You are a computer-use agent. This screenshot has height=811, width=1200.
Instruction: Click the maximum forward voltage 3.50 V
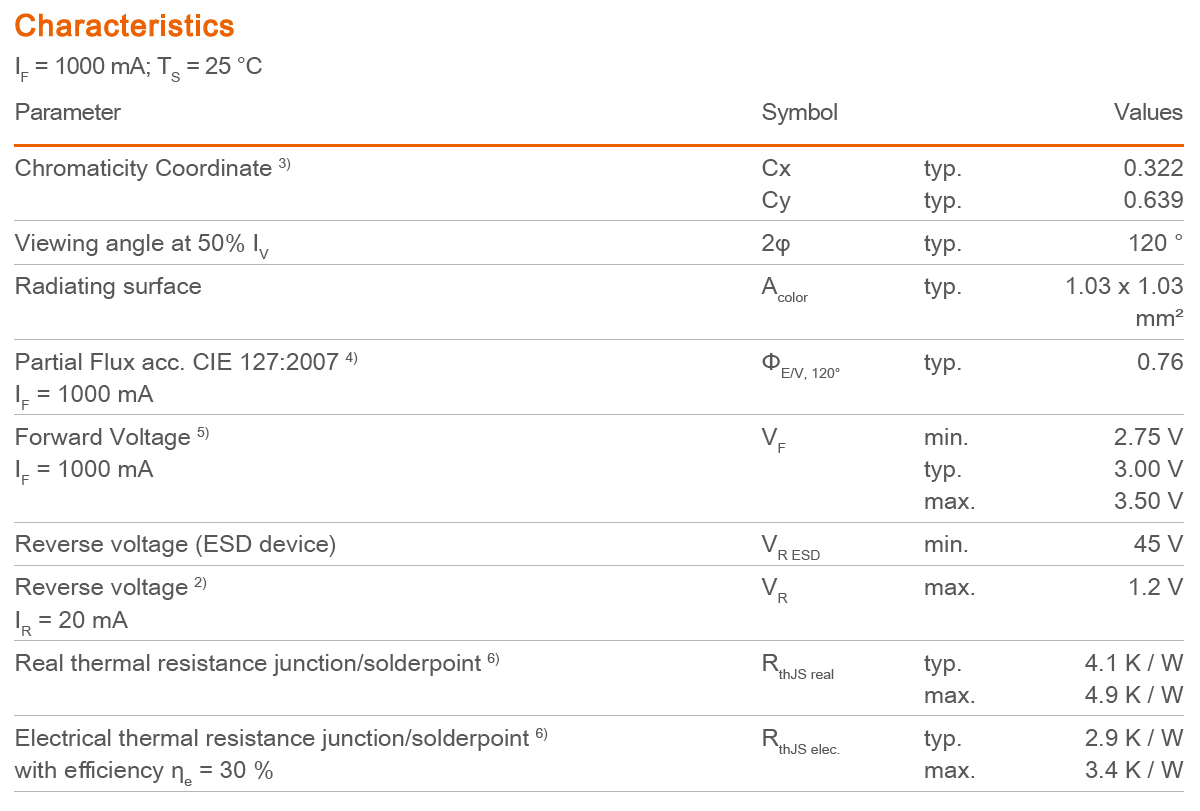(1148, 501)
